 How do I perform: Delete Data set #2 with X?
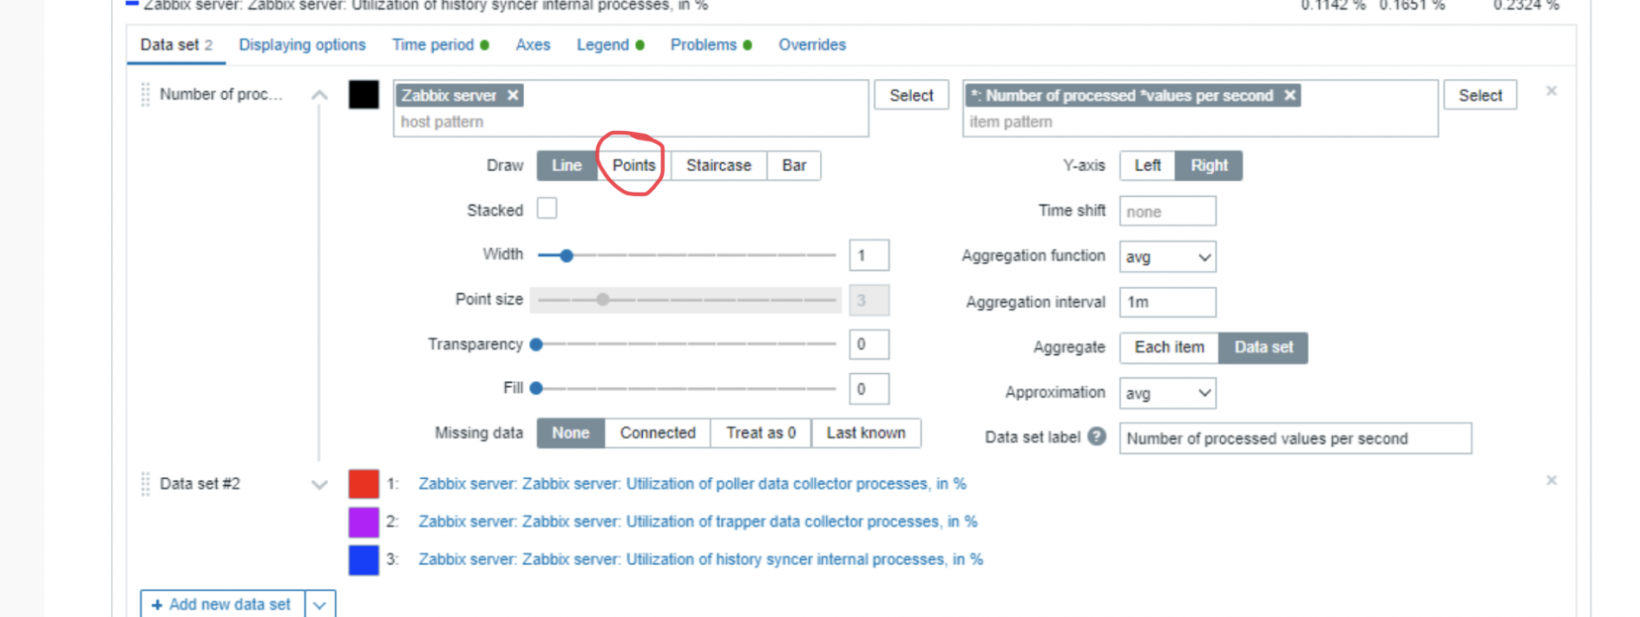click(1551, 481)
